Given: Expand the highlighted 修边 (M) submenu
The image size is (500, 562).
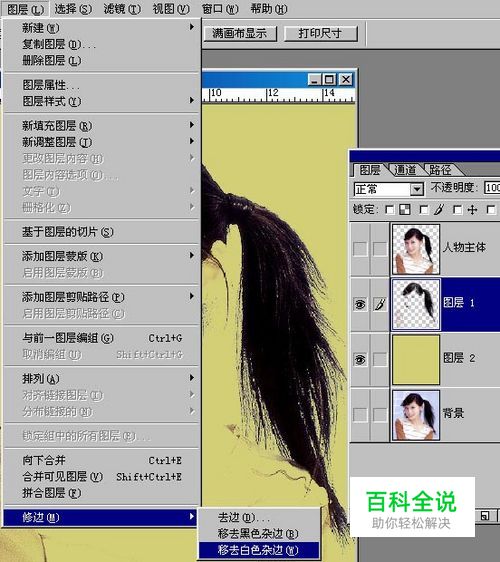Looking at the screenshot, I should coord(100,518).
